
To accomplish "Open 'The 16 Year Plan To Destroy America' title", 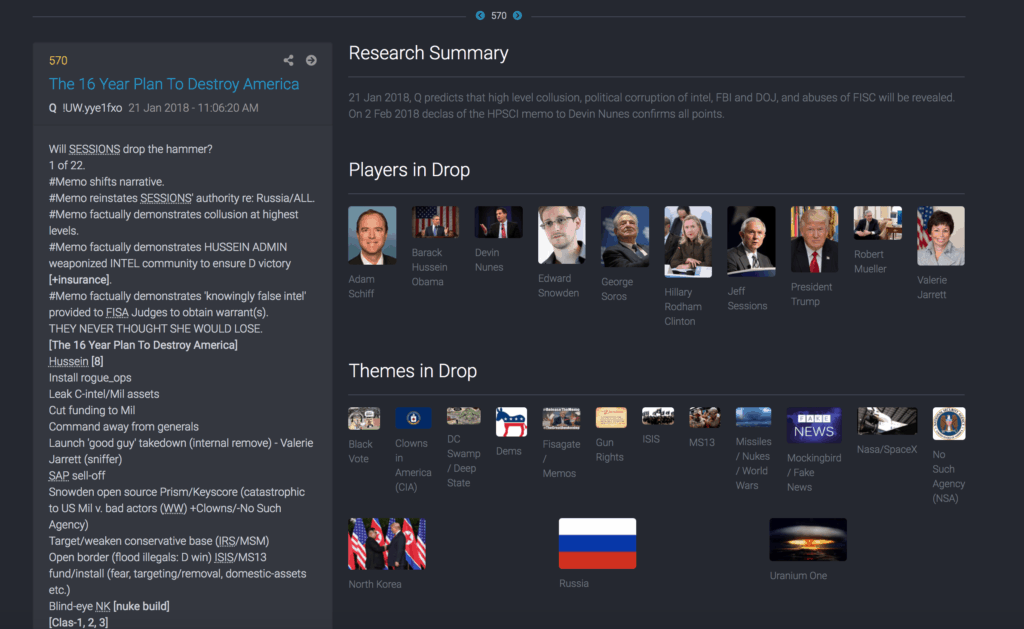I will pyautogui.click(x=174, y=84).
